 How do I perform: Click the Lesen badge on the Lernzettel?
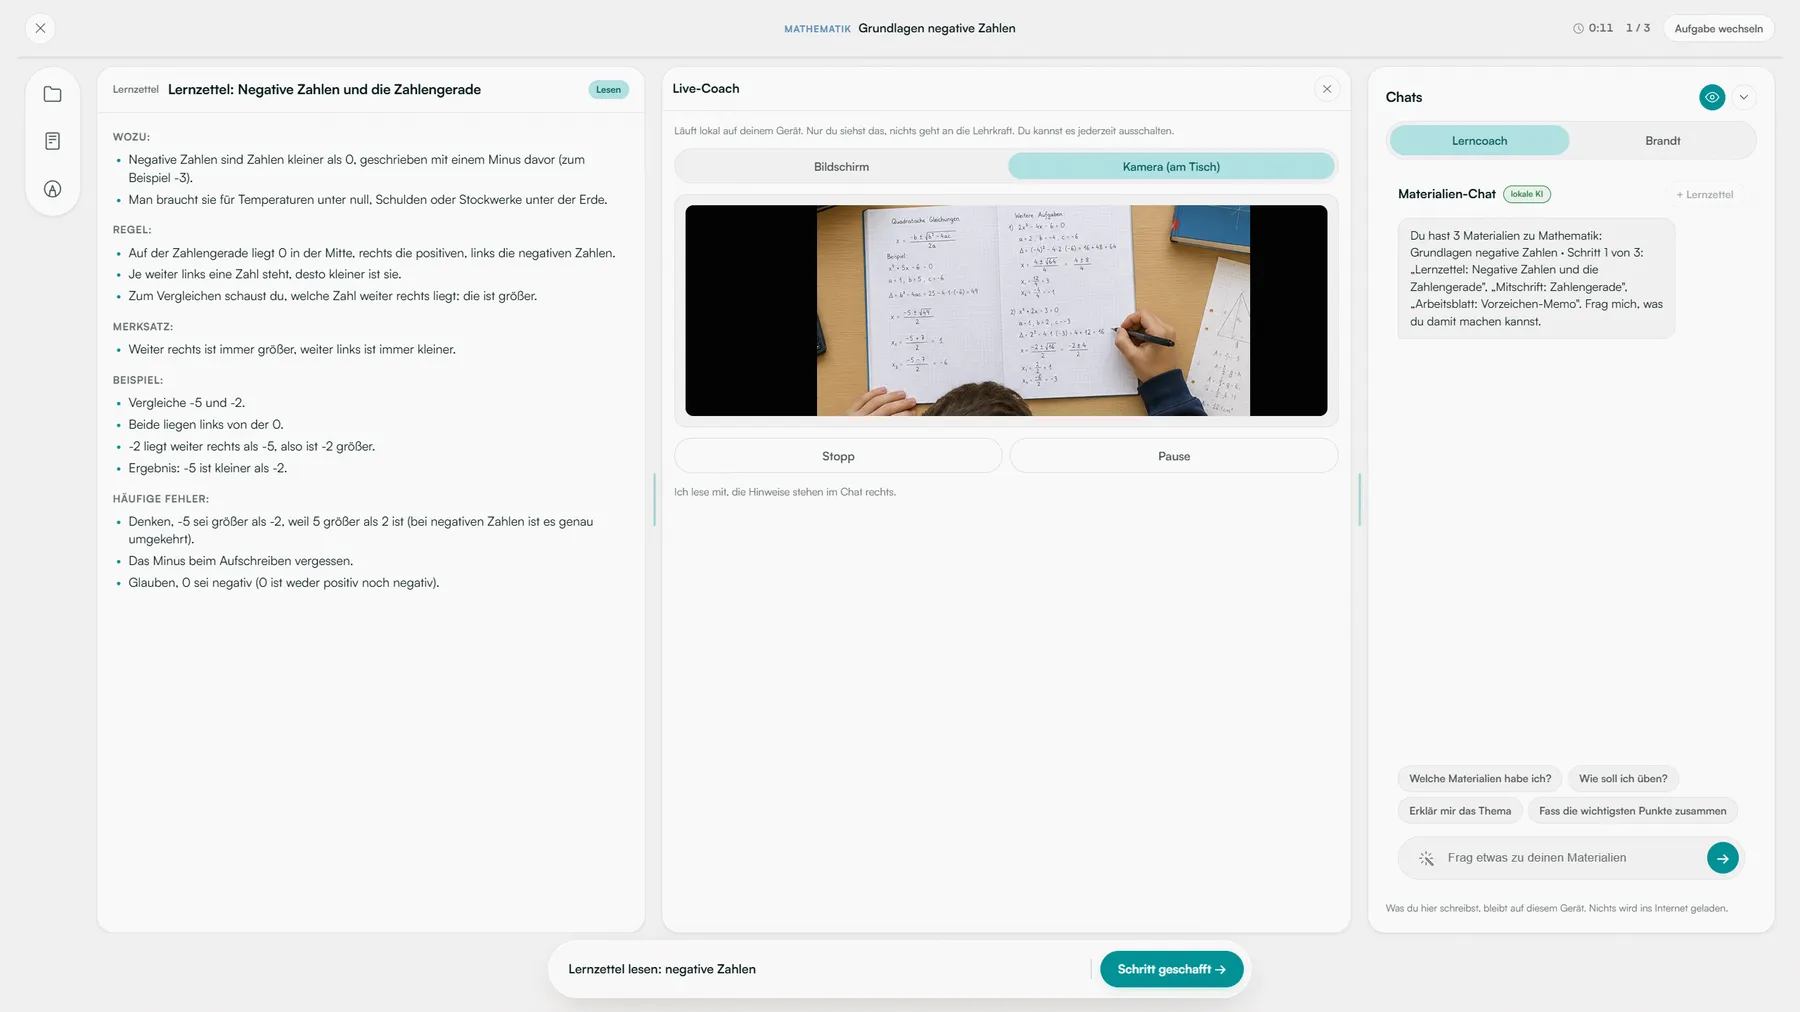coord(608,89)
